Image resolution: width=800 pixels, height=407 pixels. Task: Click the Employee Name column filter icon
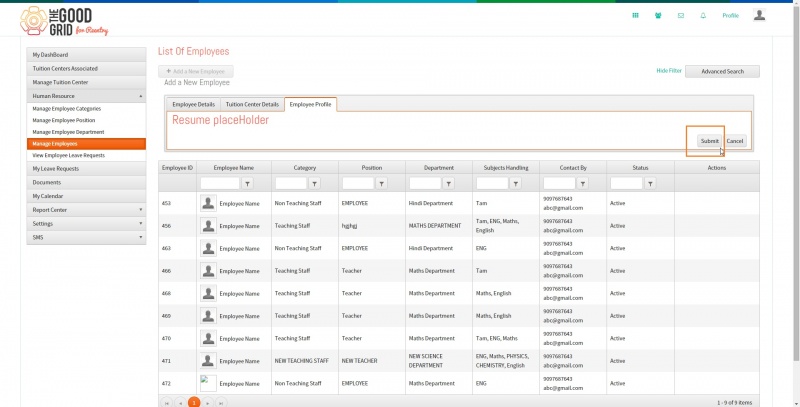coord(247,183)
